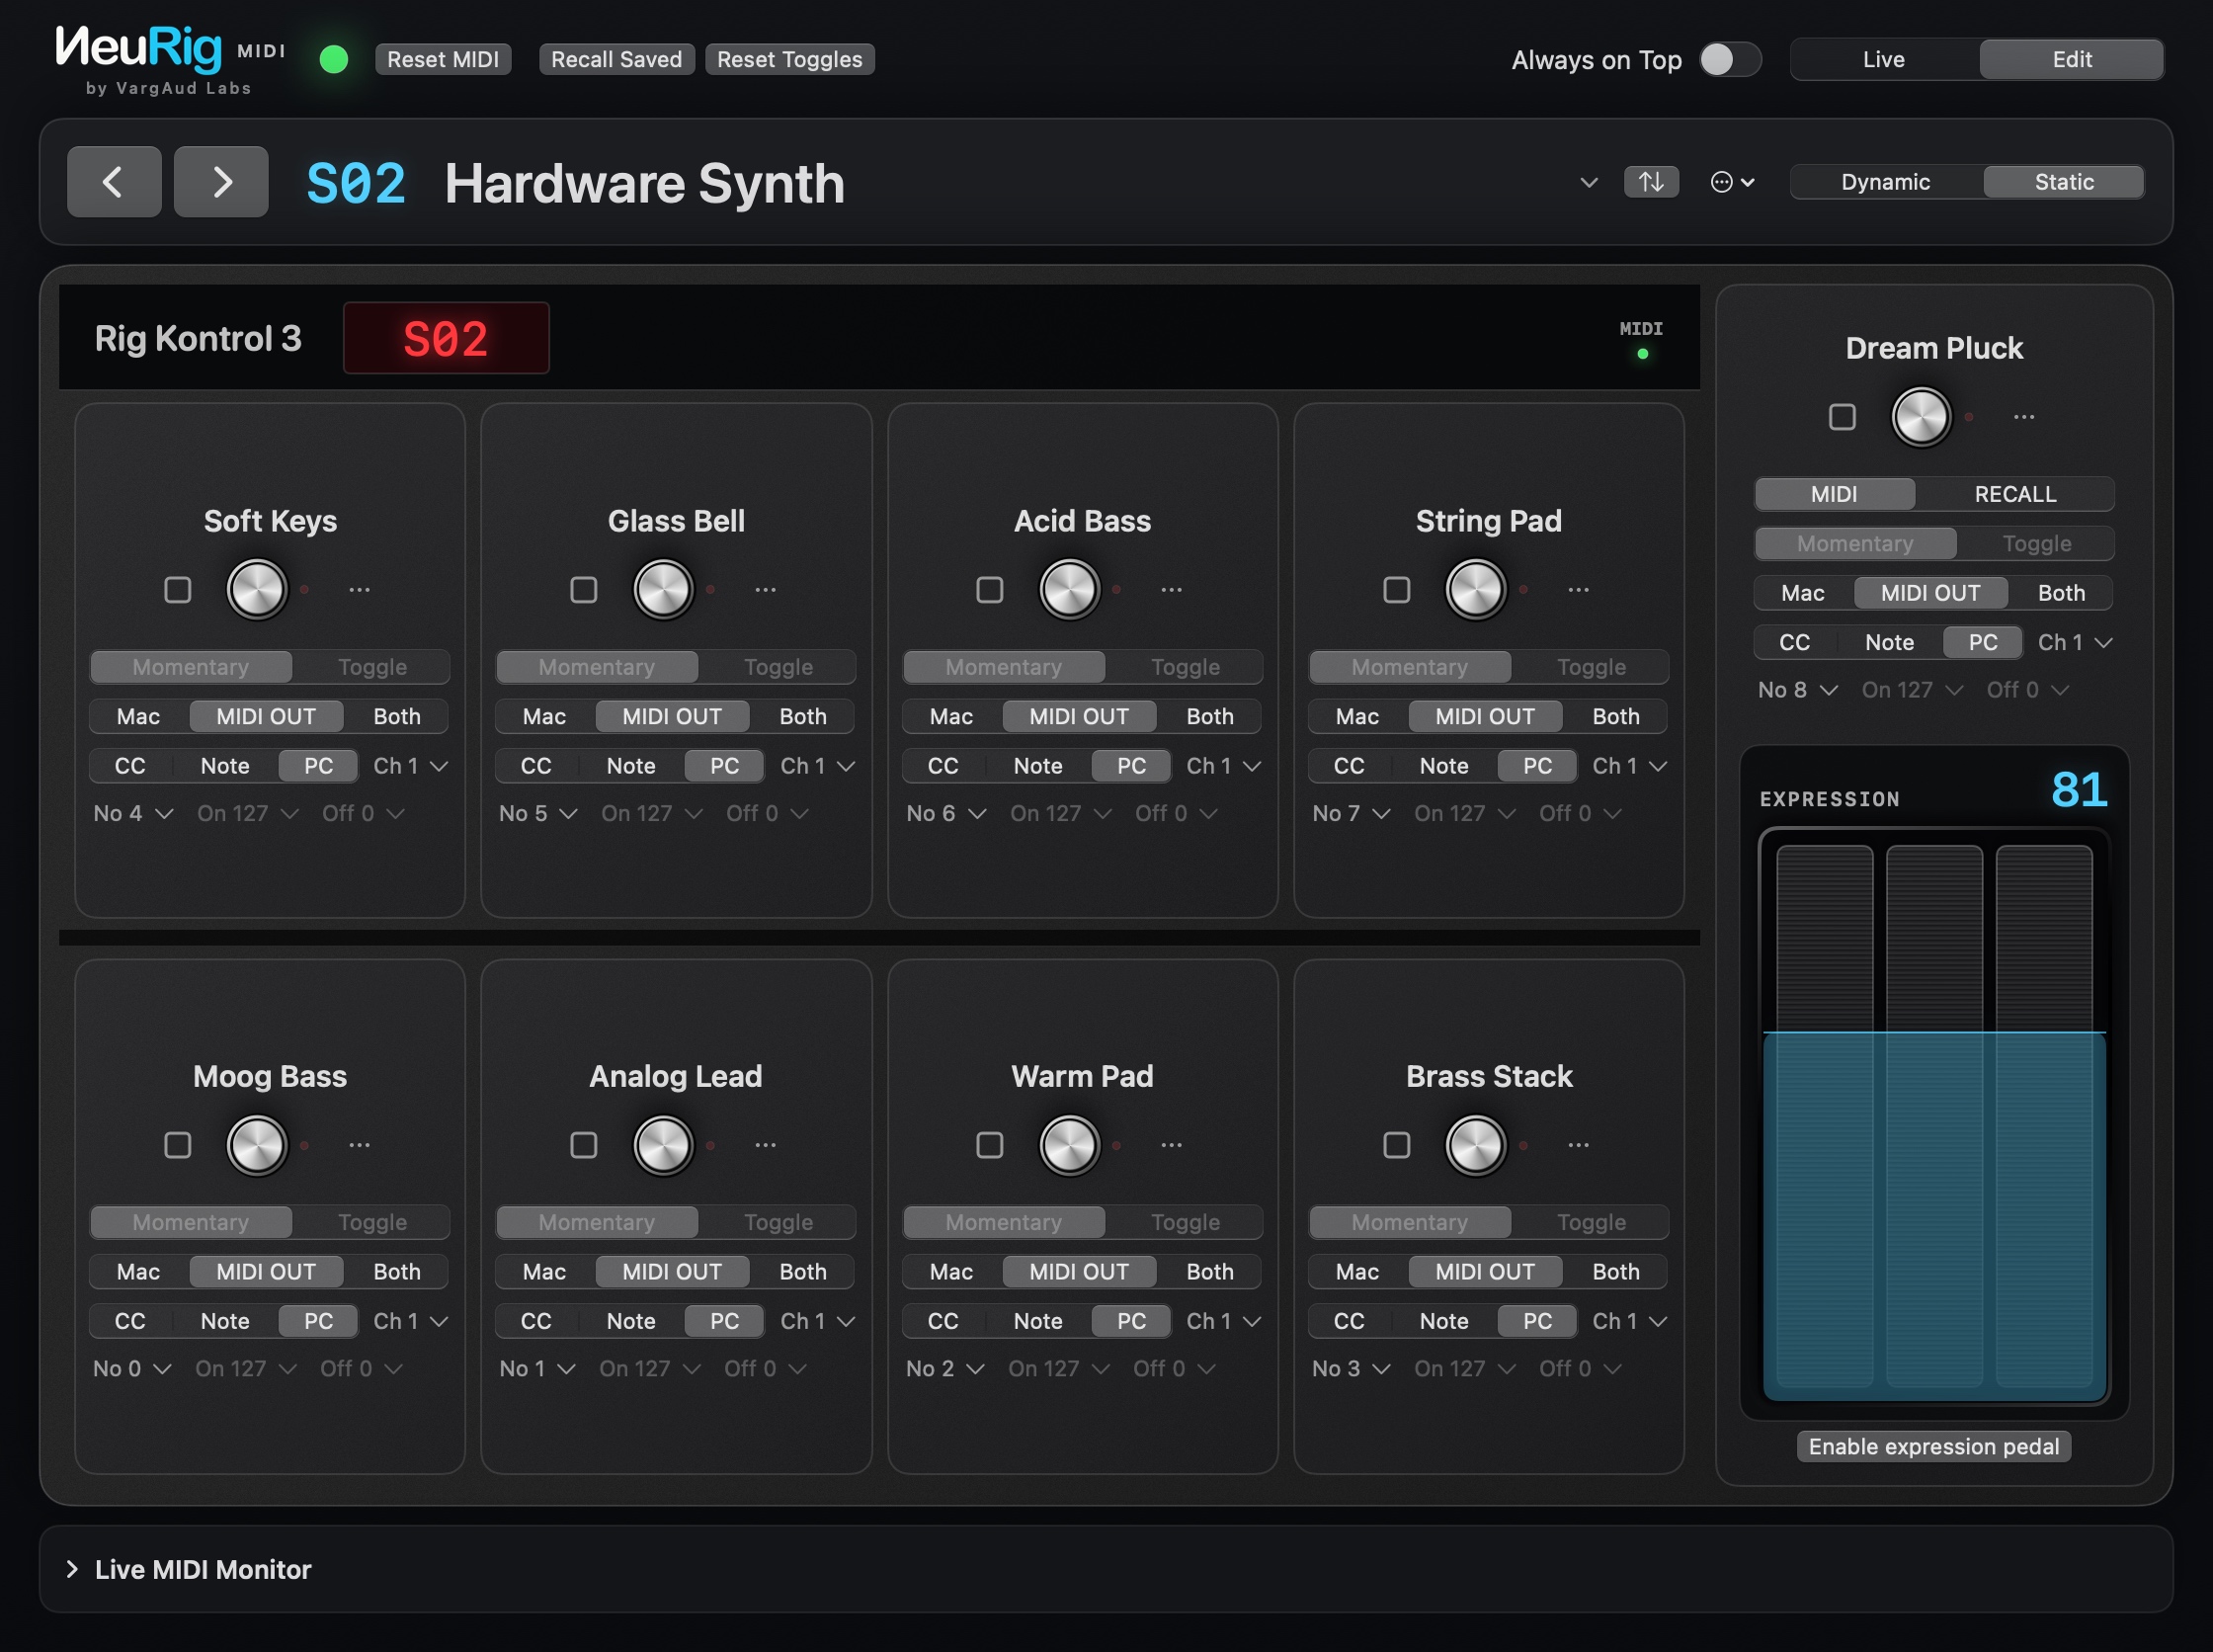Check the Warm Pad checkbox
This screenshot has height=1652, width=2213.
(x=990, y=1145)
